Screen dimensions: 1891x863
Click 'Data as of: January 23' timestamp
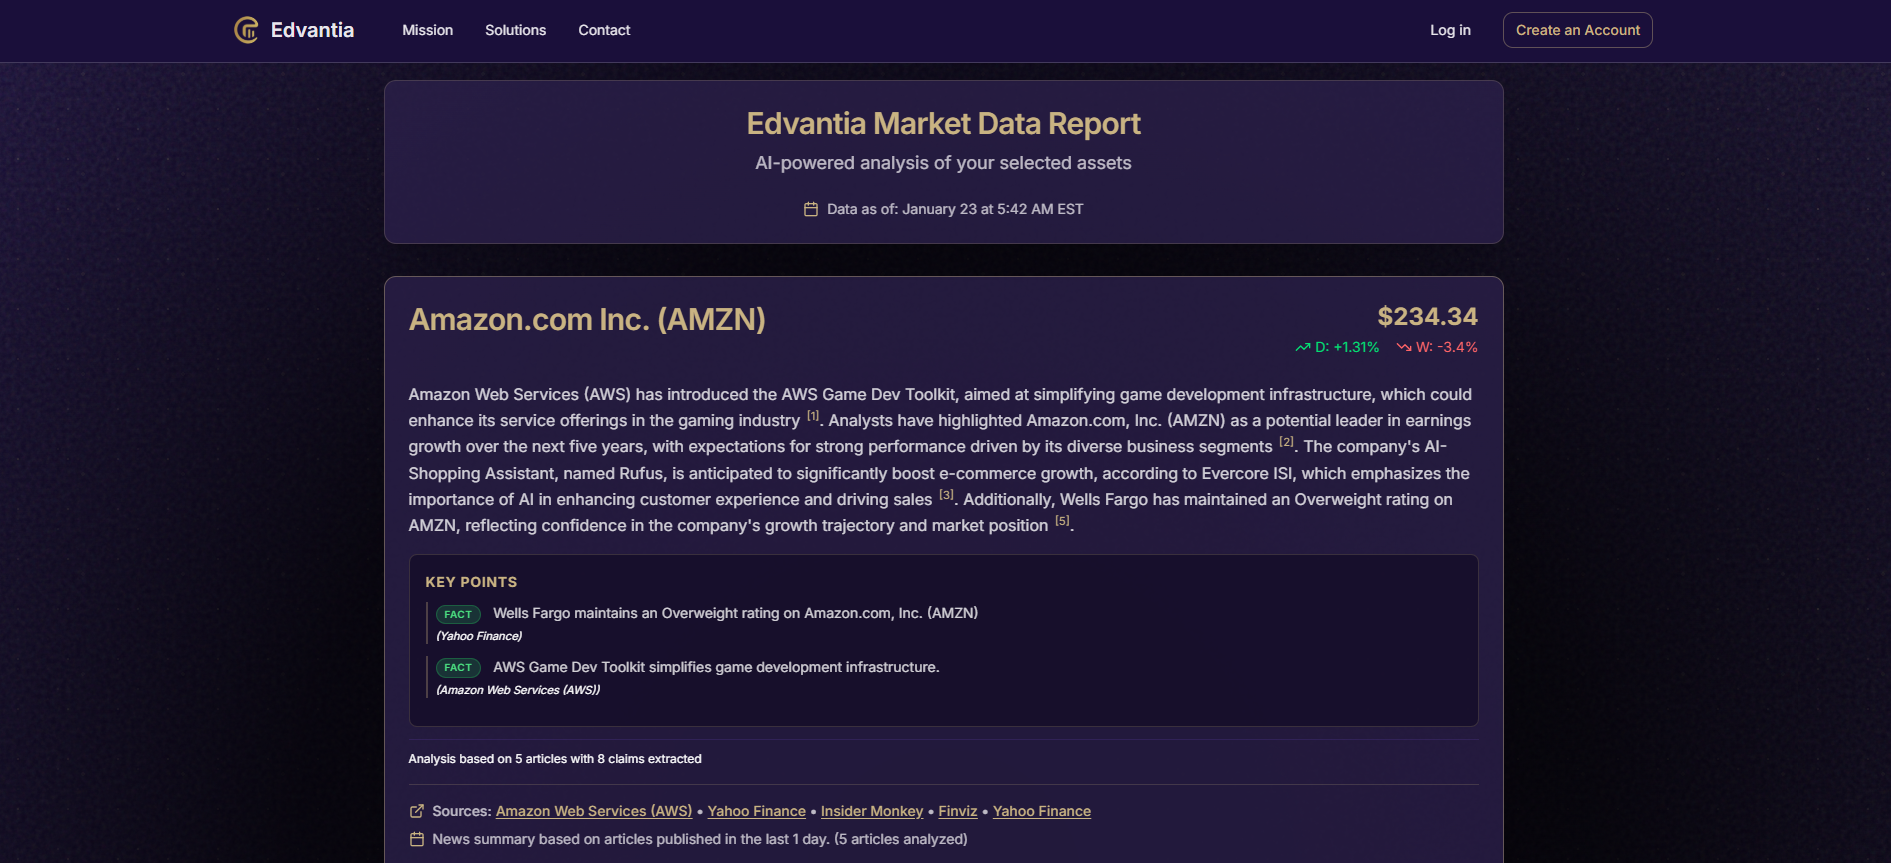tap(955, 209)
